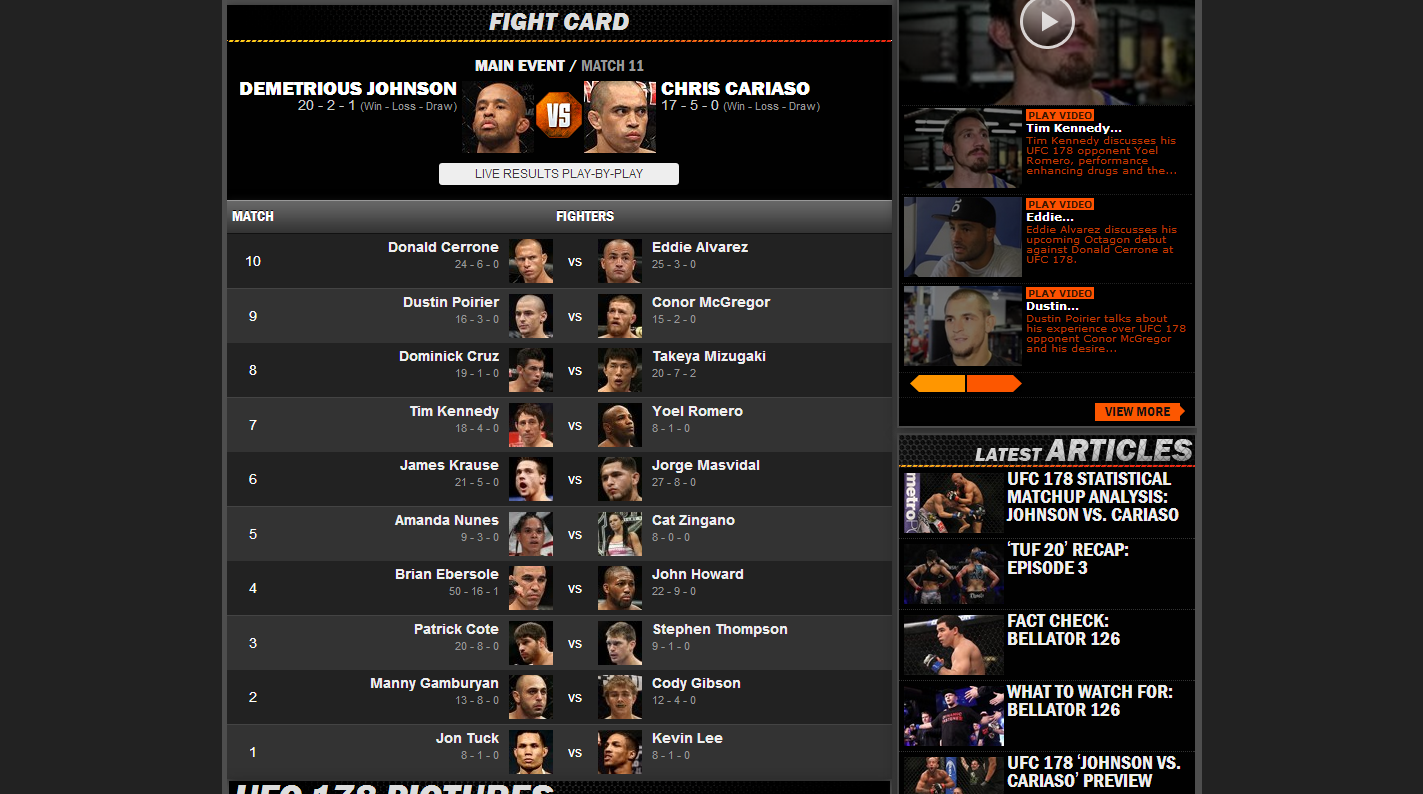Click Dominick Cruz's headshot

click(531, 370)
